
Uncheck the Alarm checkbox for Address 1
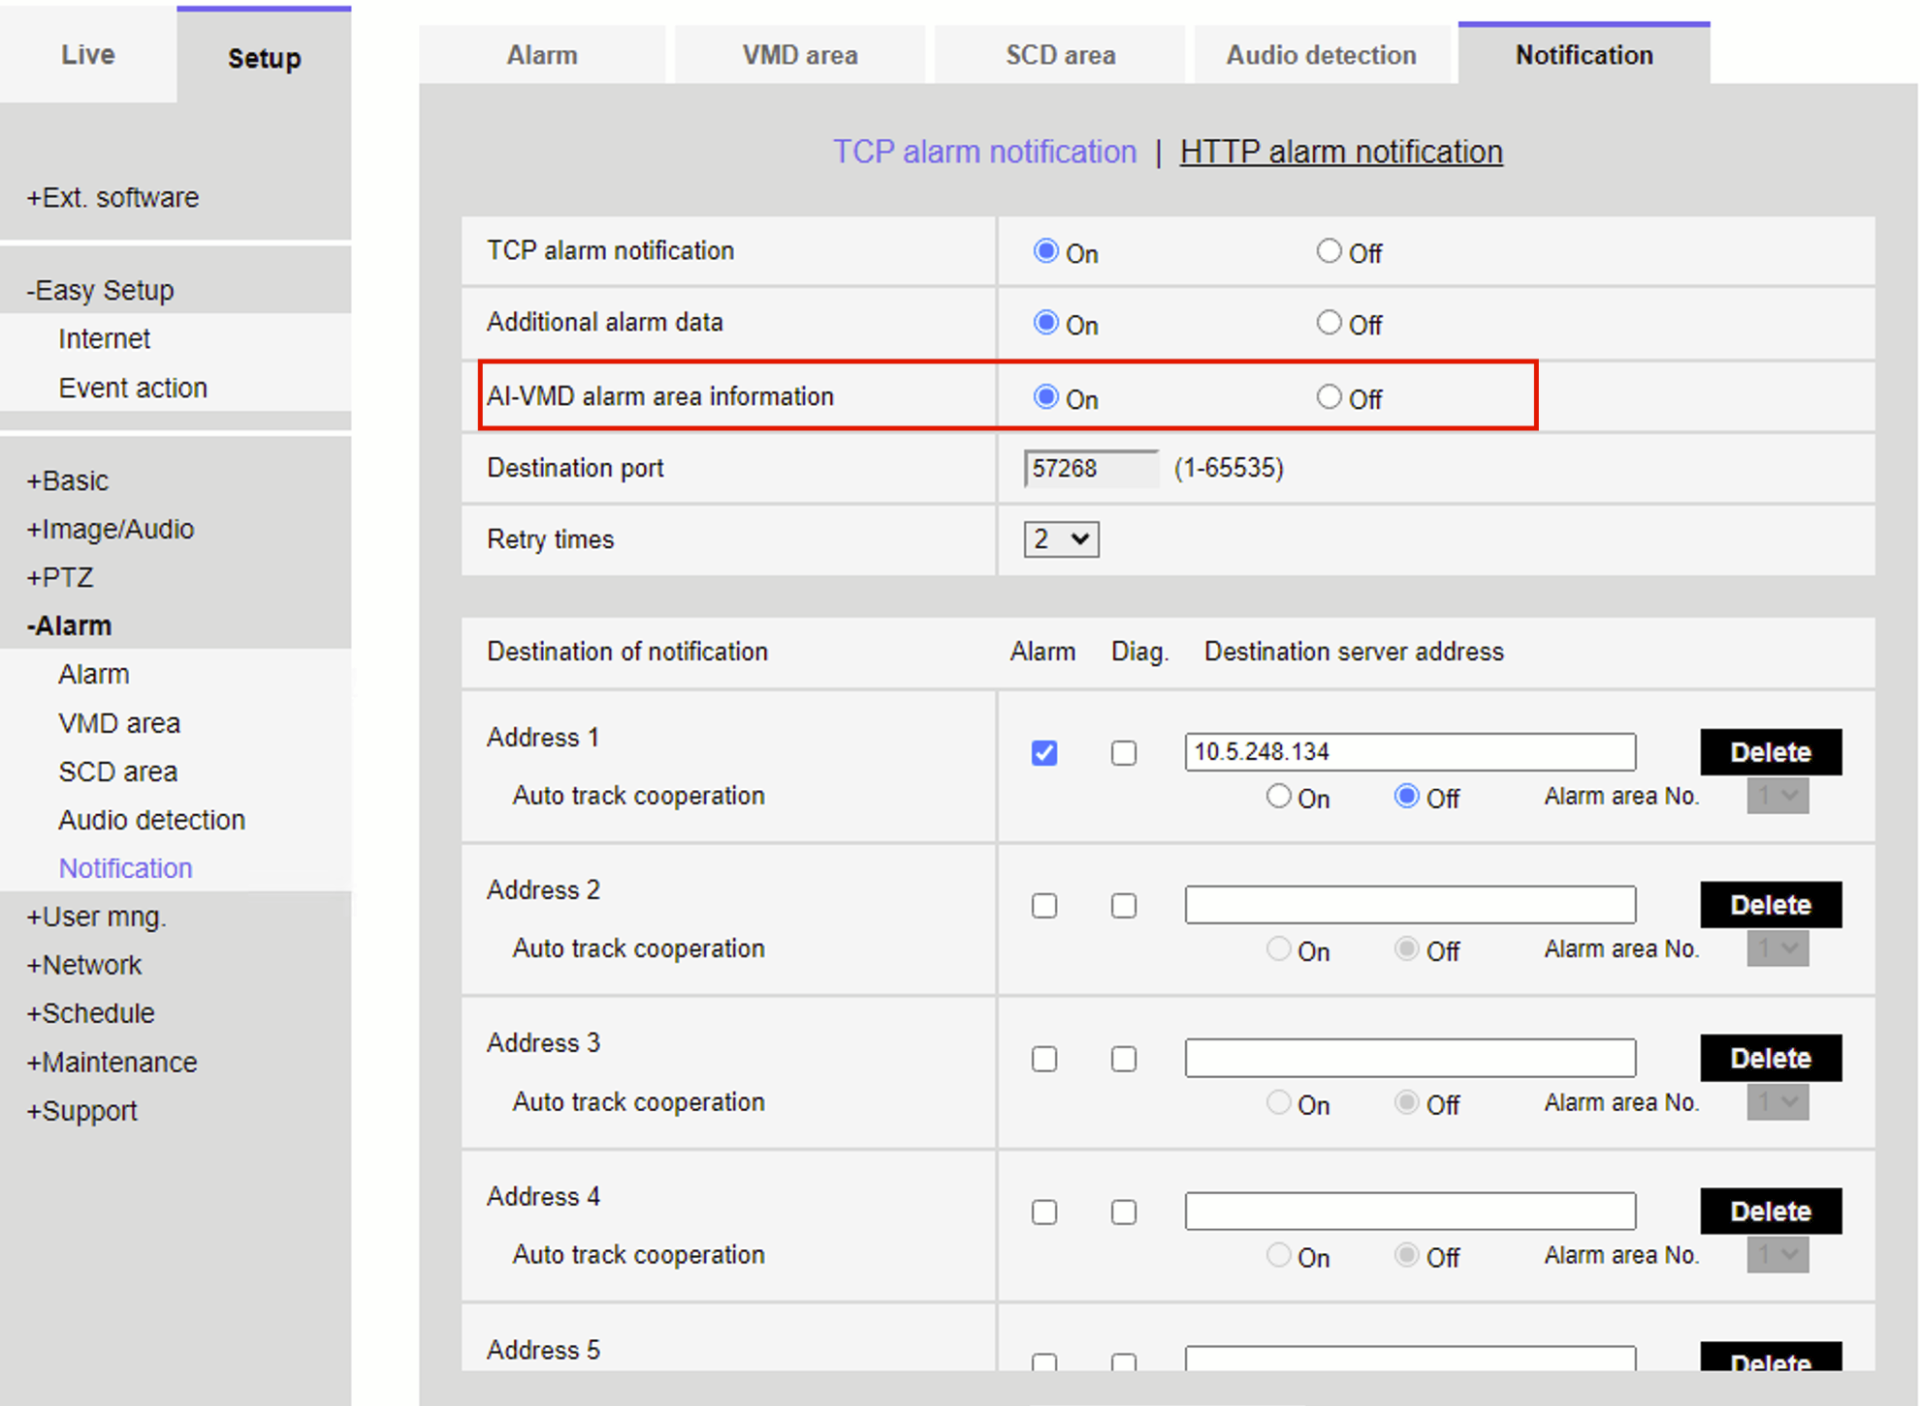coord(1043,753)
